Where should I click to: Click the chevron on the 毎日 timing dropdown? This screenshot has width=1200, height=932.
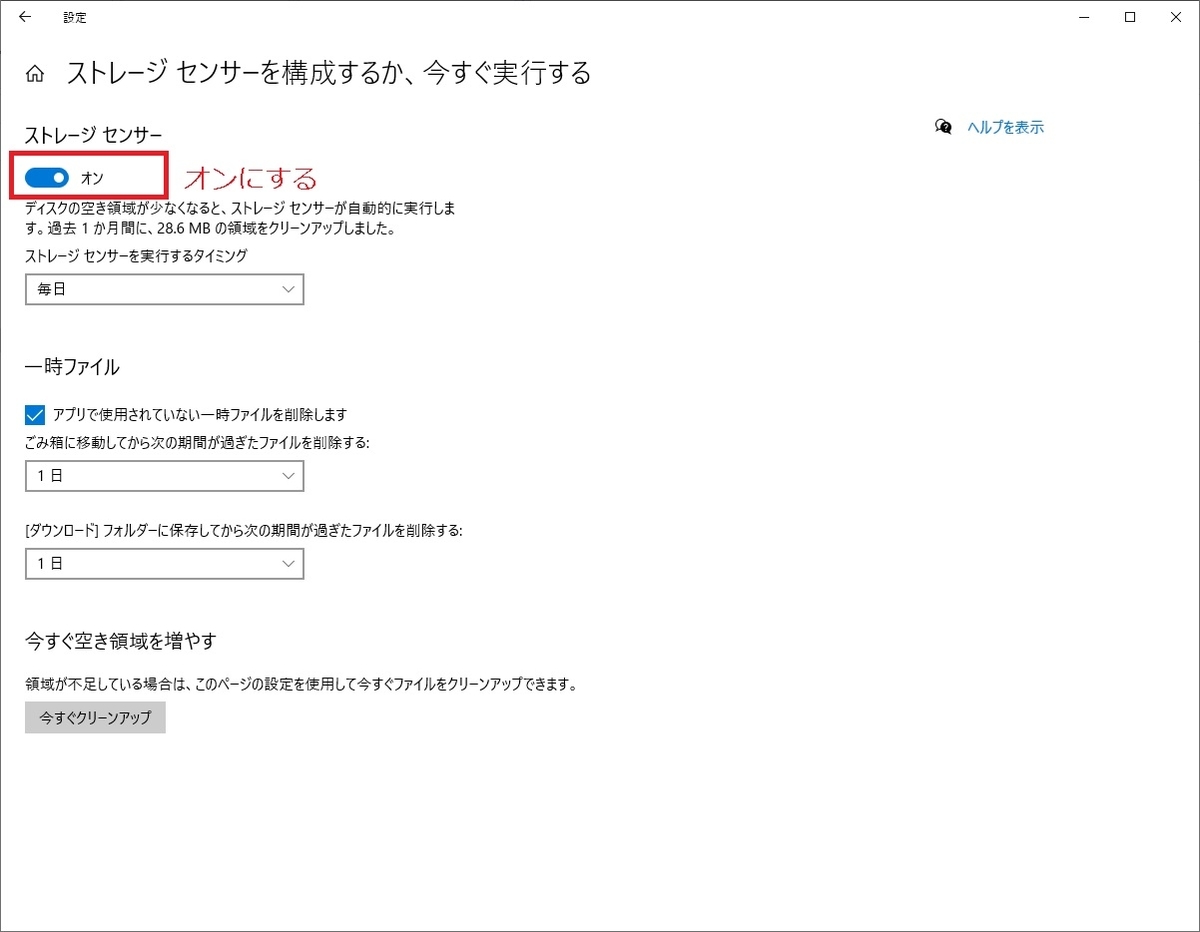pyautogui.click(x=289, y=289)
